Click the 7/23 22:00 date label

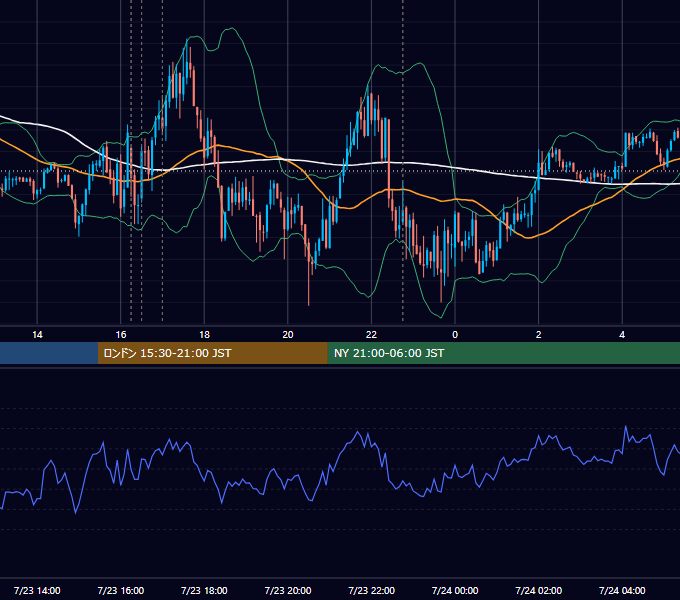click(372, 590)
